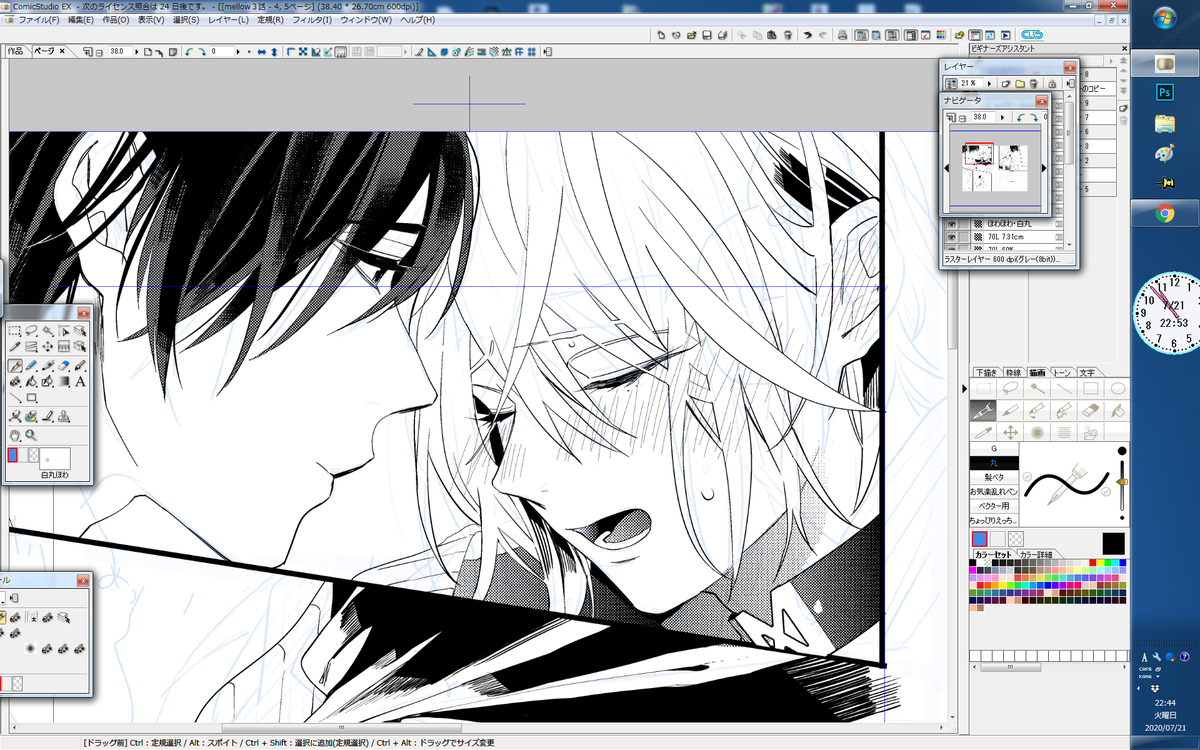Pick the eraser in Beginner's Assistant tools

coord(1090,411)
